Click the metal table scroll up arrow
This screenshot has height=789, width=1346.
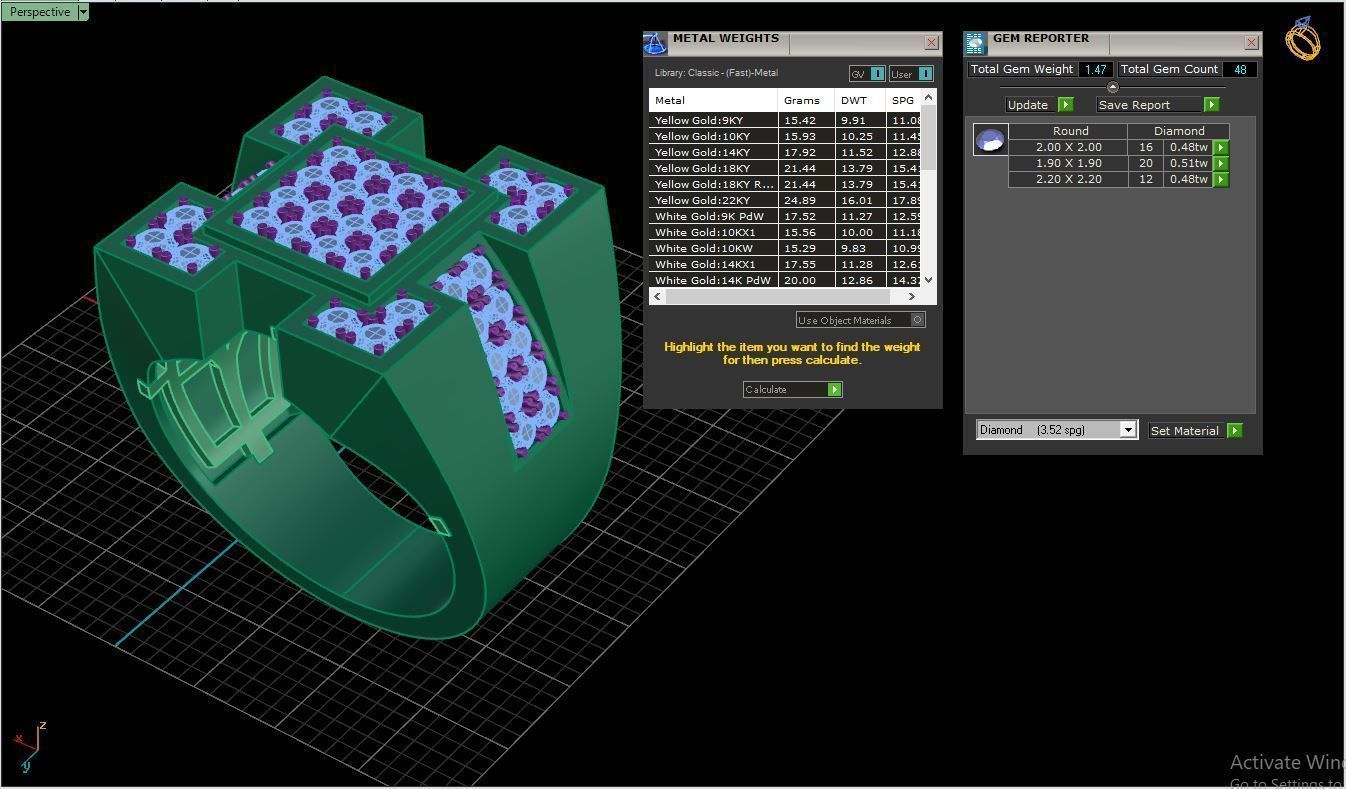coord(928,97)
